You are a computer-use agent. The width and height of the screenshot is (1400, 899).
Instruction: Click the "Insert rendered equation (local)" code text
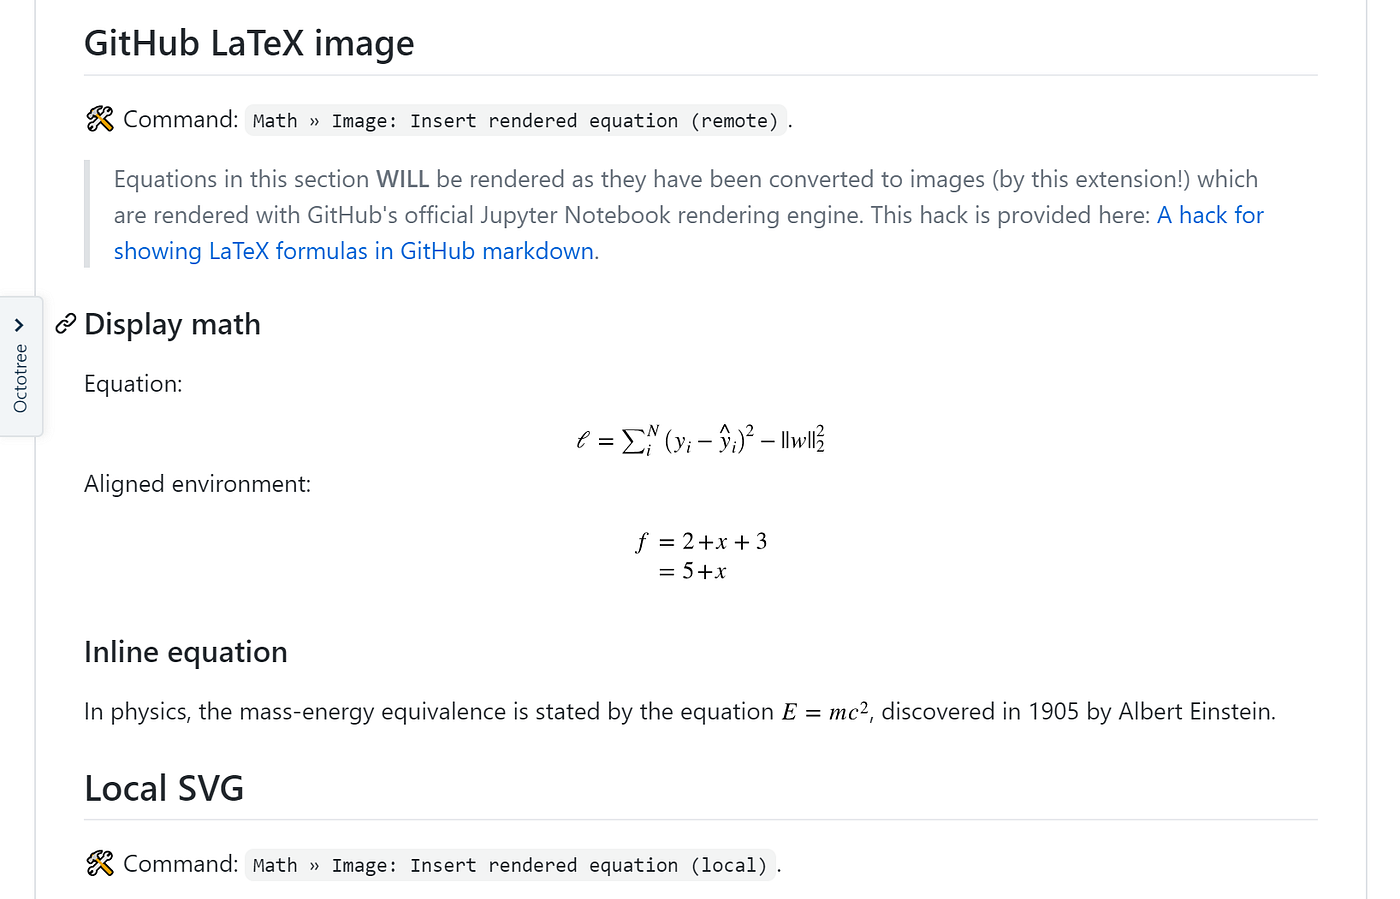coord(589,865)
